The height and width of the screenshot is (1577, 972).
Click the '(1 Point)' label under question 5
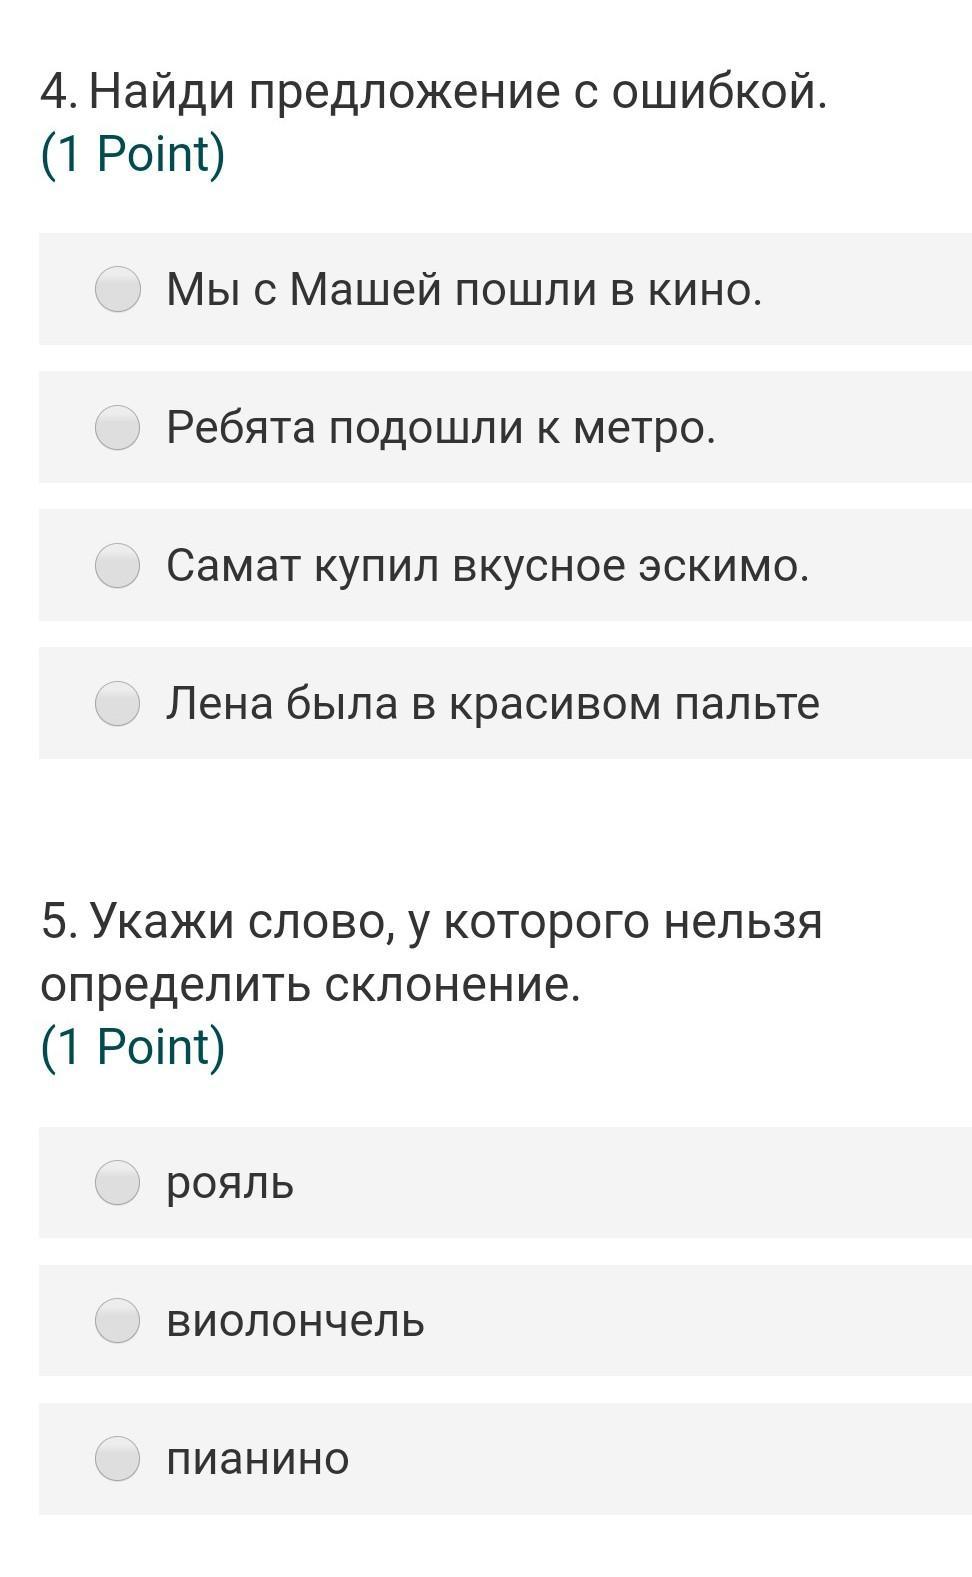[x=133, y=1047]
